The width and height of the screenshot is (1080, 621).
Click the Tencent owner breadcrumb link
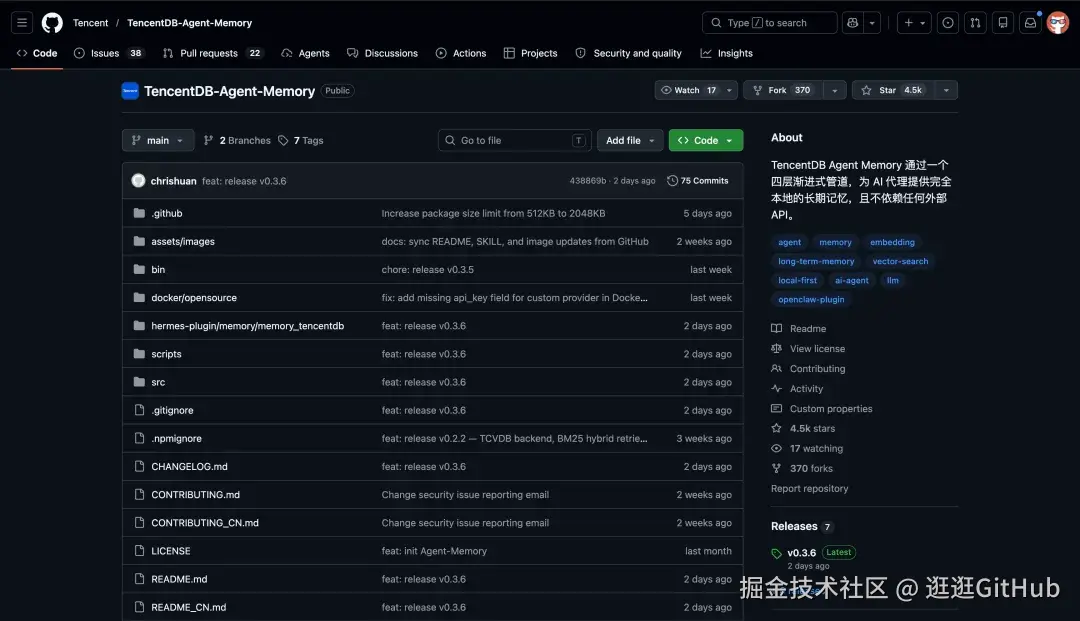pos(90,23)
